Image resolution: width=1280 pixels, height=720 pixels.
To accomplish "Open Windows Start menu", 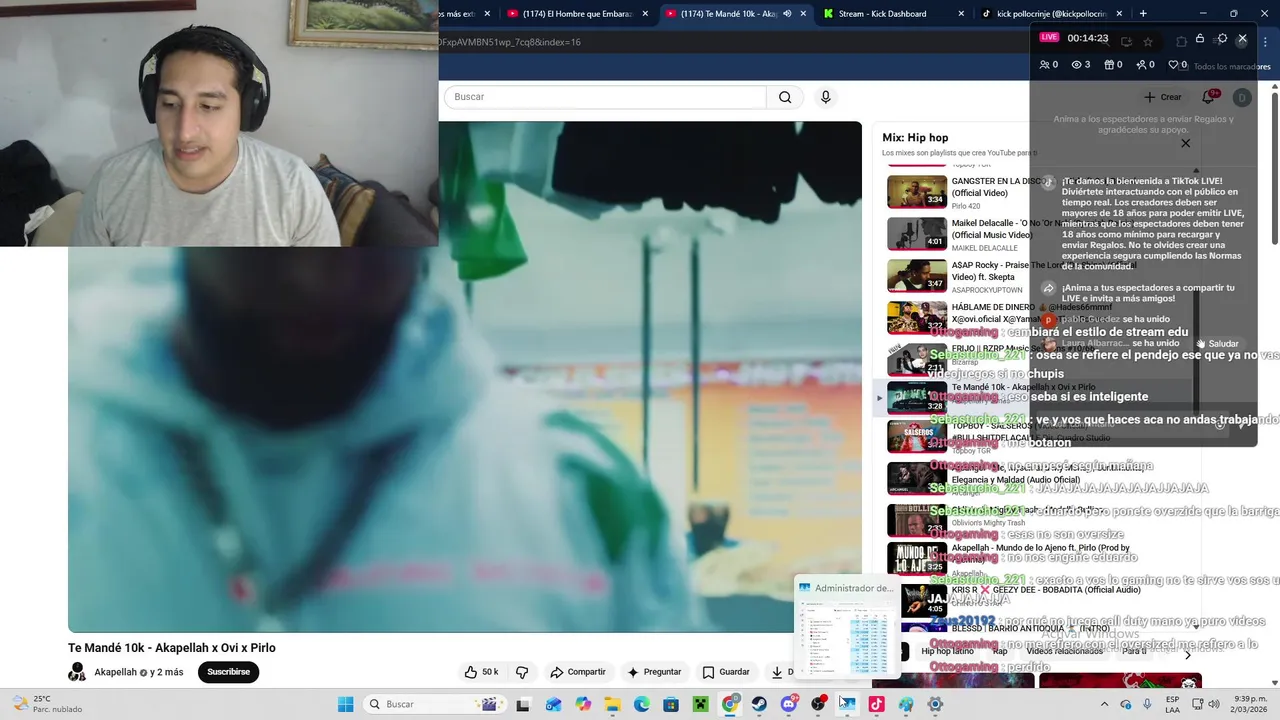I will [x=345, y=704].
